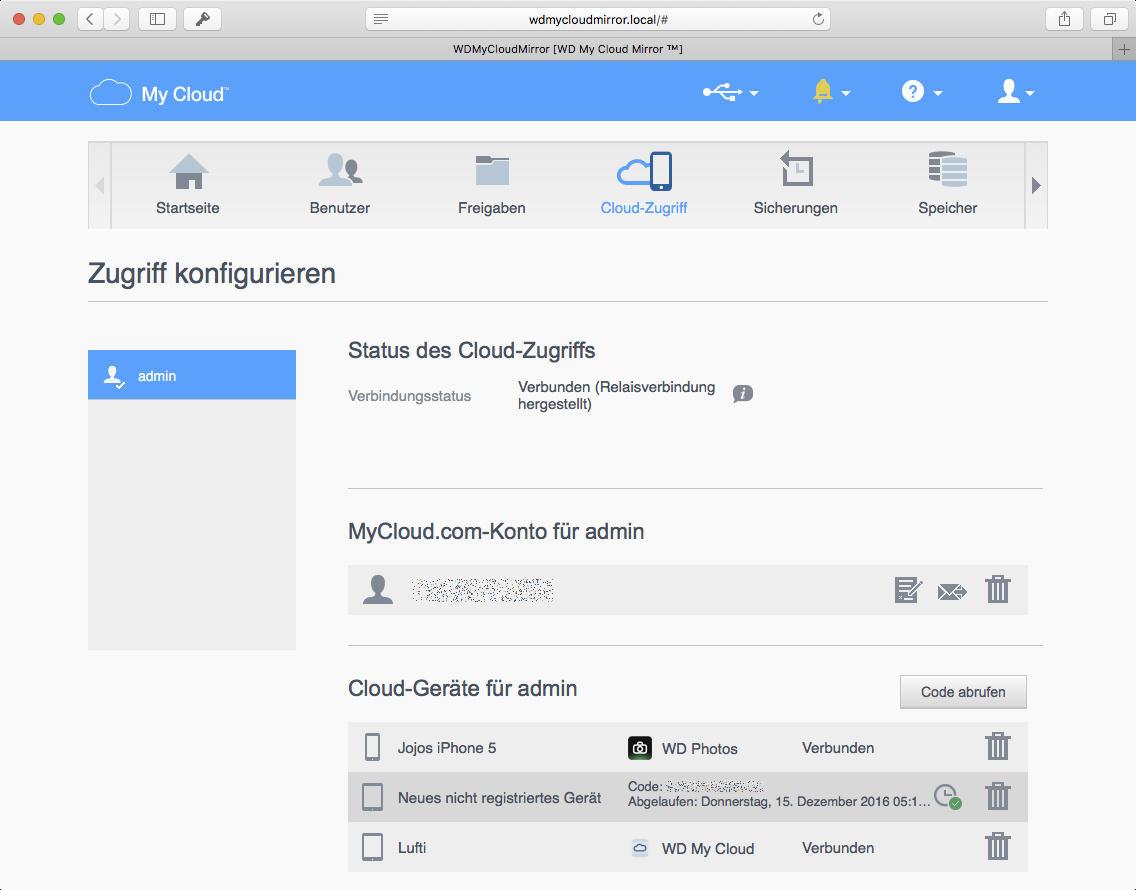Click the account avatar icon in MyCloud.com row
Screen dimensions: 1136x890
coord(377,590)
